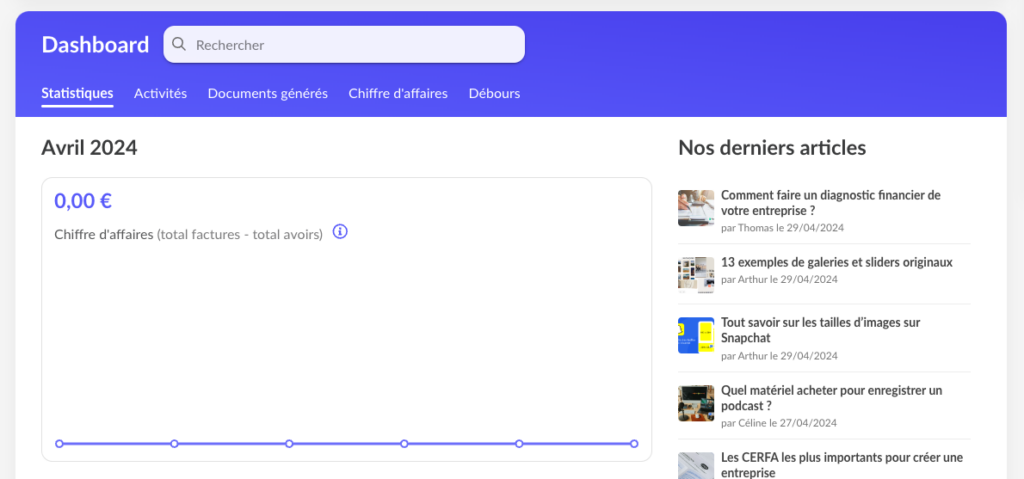Click the CERFA article thumbnail
1024x479 pixels.
[x=696, y=465]
